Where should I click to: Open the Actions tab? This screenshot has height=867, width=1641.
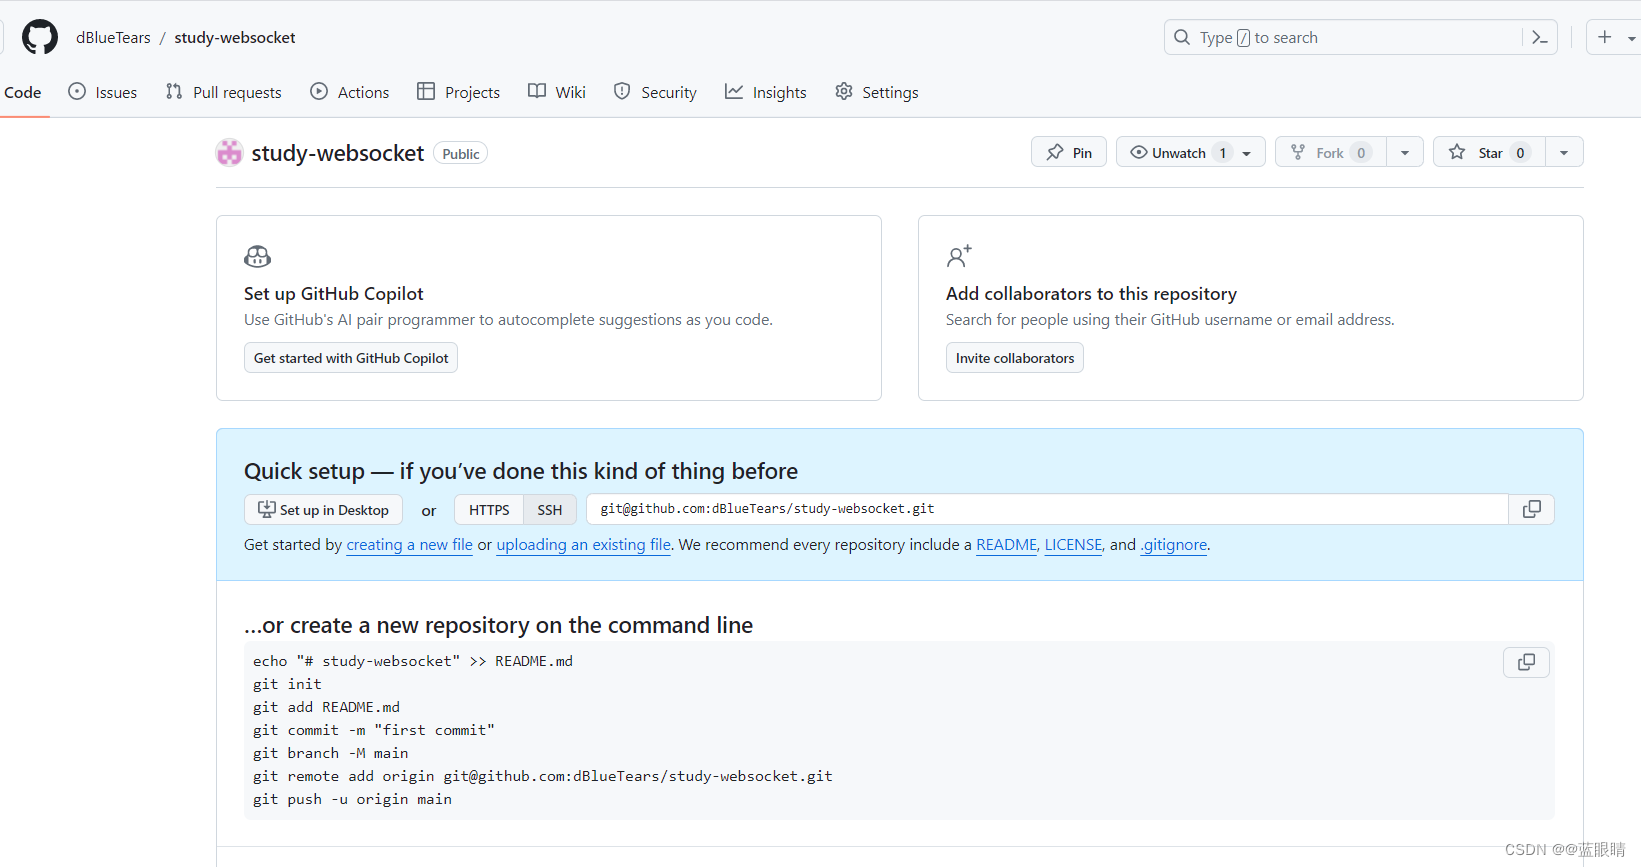350,92
